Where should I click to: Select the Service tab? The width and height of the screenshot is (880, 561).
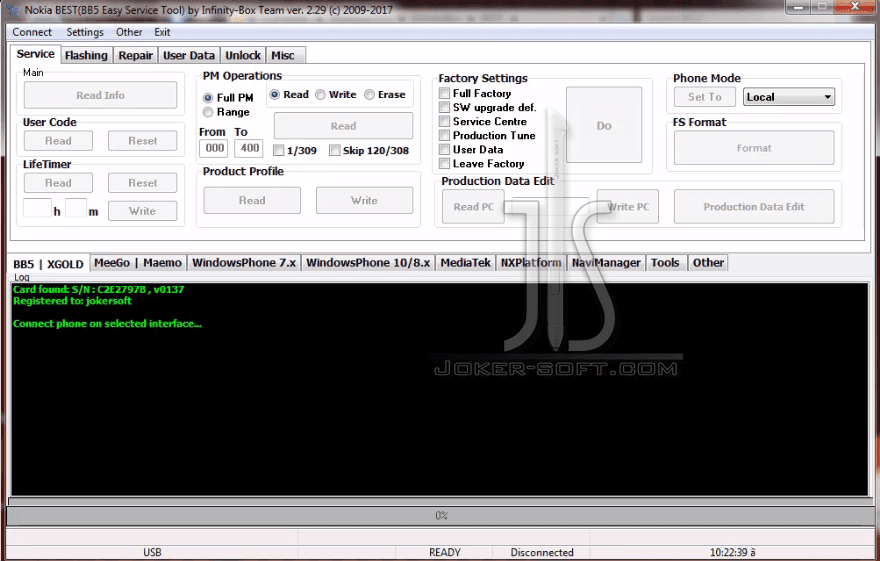[x=35, y=54]
